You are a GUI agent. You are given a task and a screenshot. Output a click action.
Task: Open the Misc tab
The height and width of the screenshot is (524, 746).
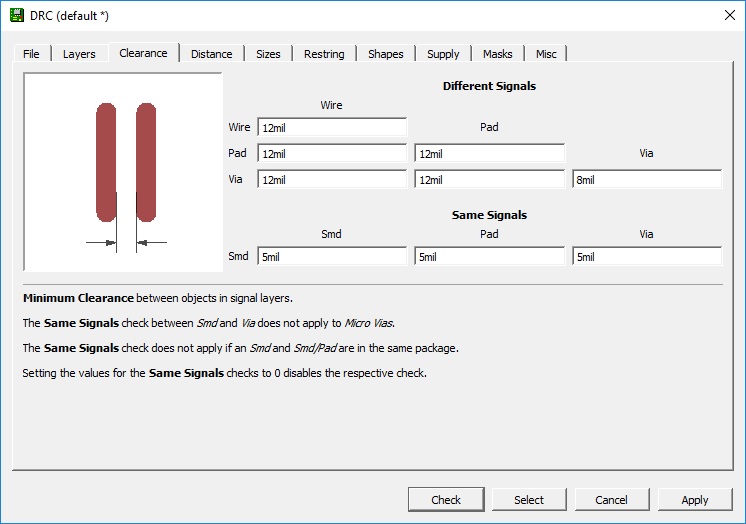click(x=546, y=54)
